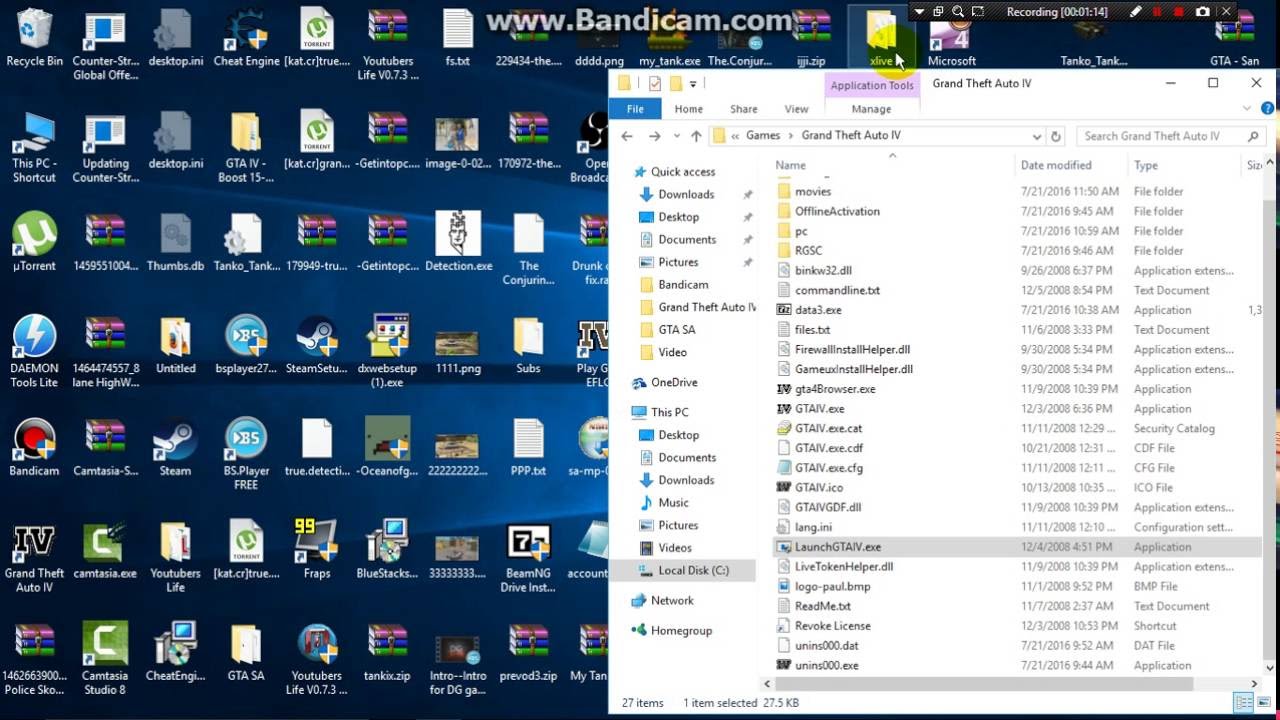1280x720 pixels.
Task: Click the Explorer help question mark icon
Action: (1266, 108)
